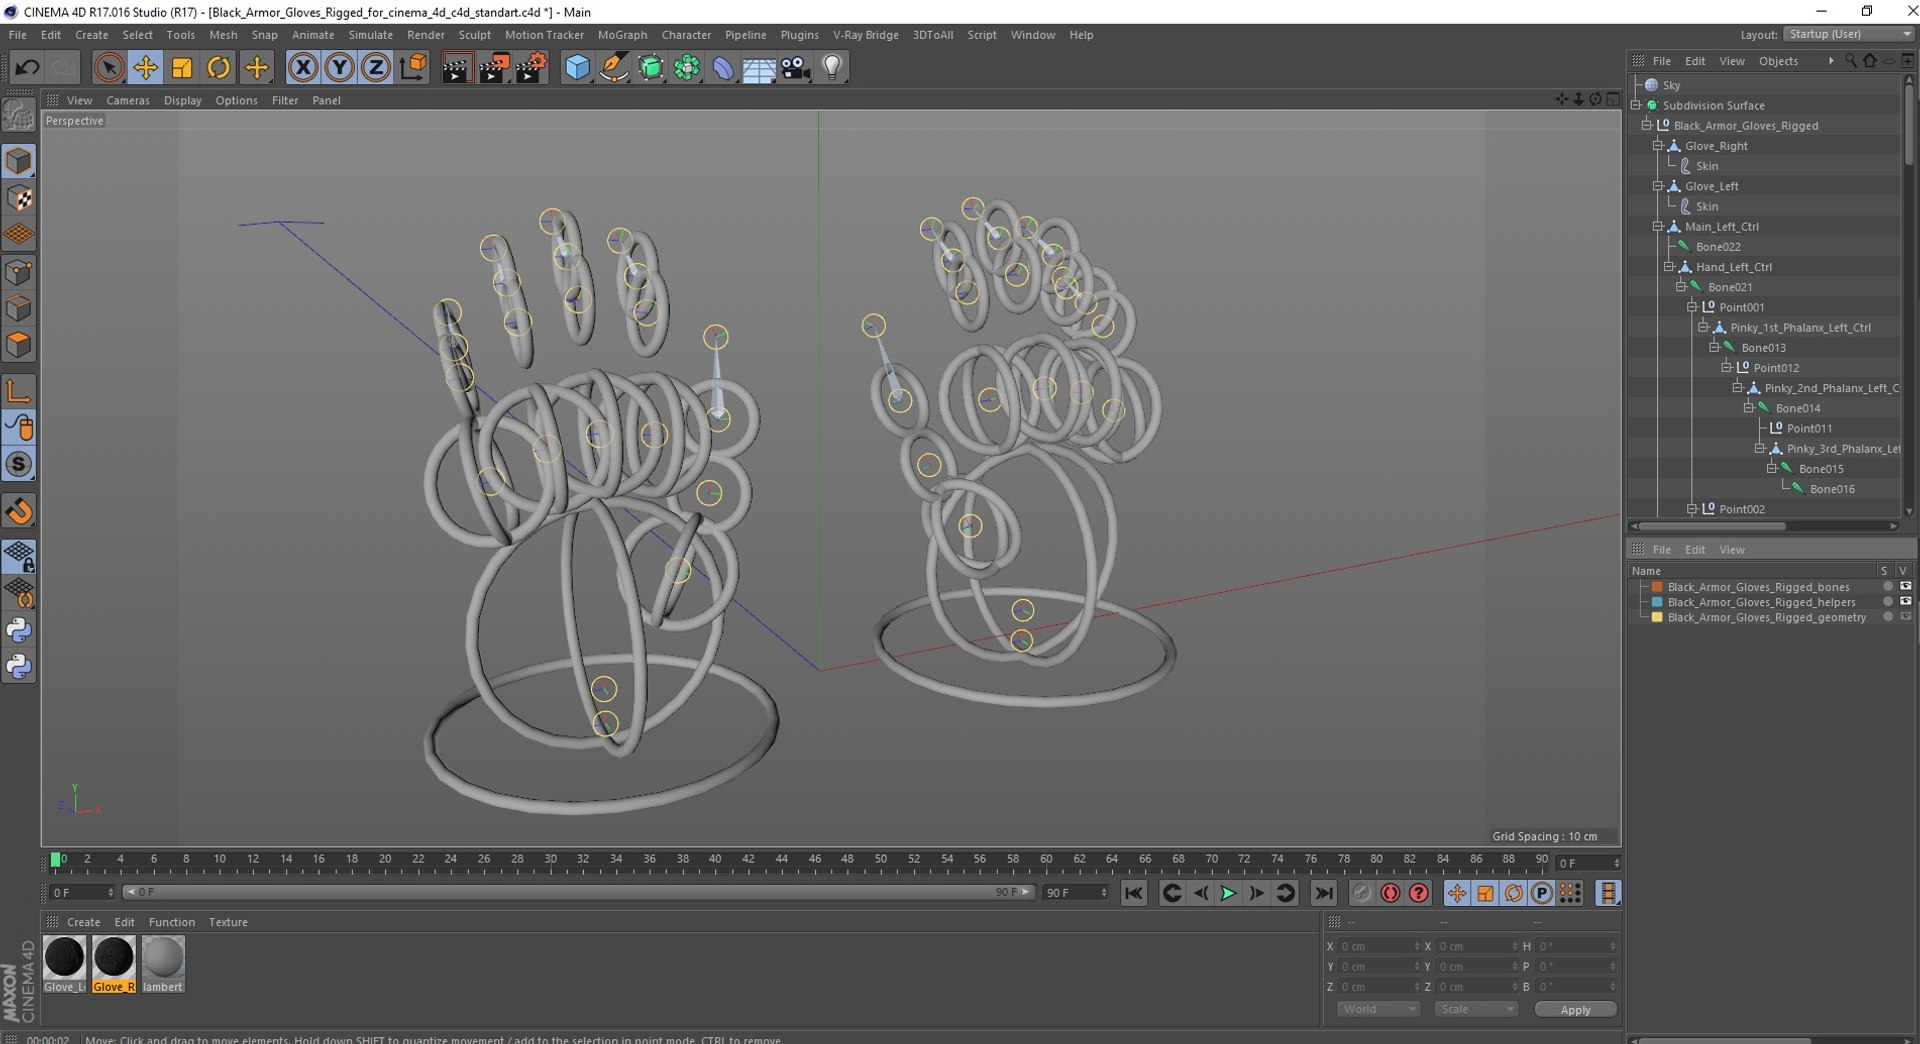Open the viewport Cameras menu
The height and width of the screenshot is (1044, 1920).
(x=128, y=101)
